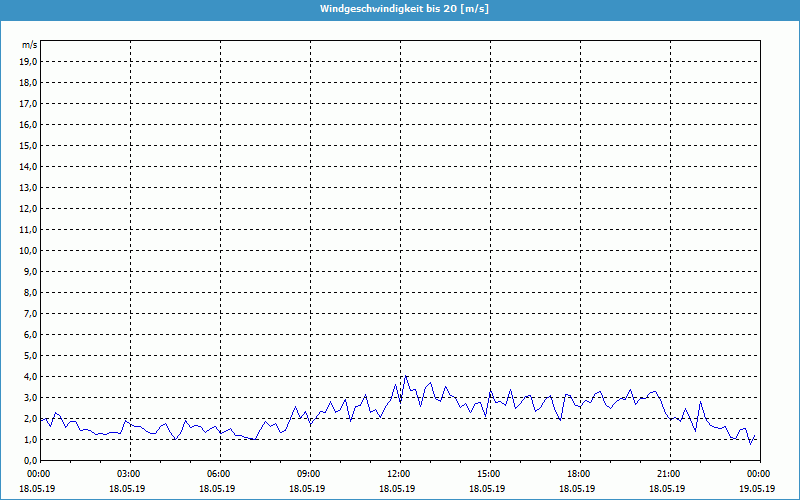Click the 12:00 x-axis time label
Screen dimensions: 800x500
pos(399,474)
